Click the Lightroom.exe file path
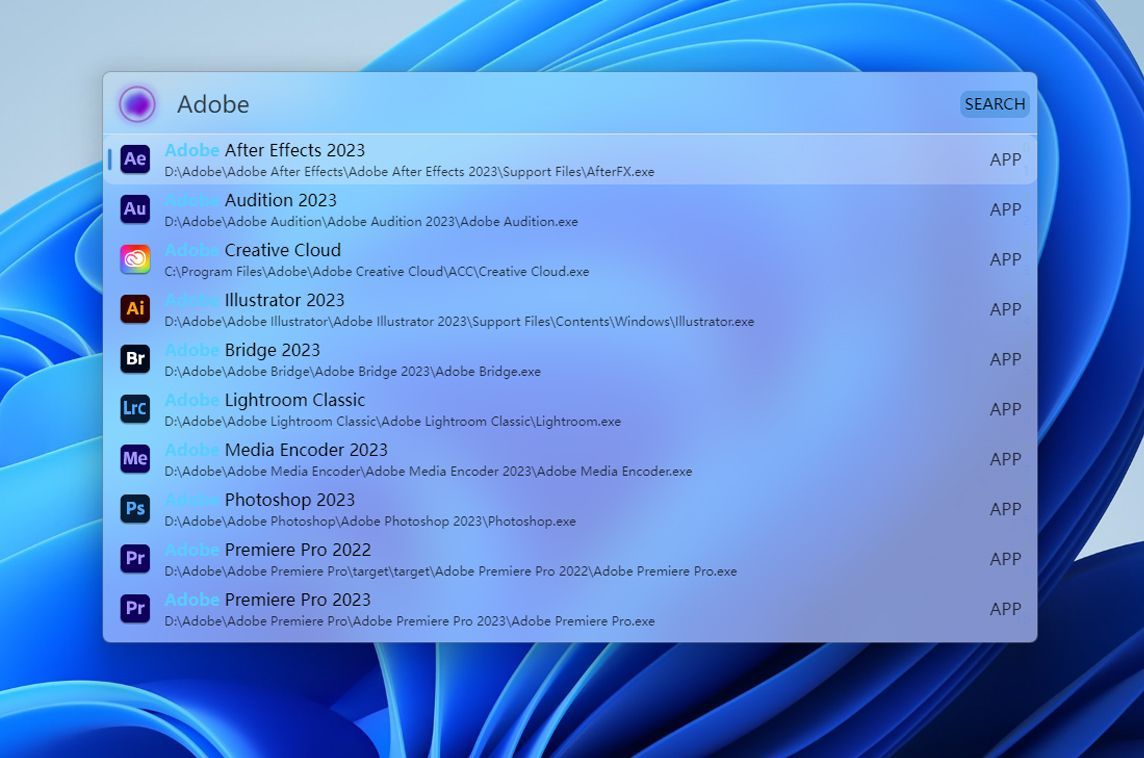The width and height of the screenshot is (1144, 758). 393,422
